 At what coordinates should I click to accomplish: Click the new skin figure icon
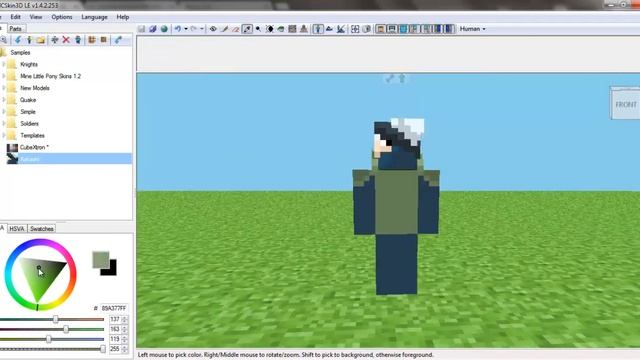pyautogui.click(x=29, y=40)
